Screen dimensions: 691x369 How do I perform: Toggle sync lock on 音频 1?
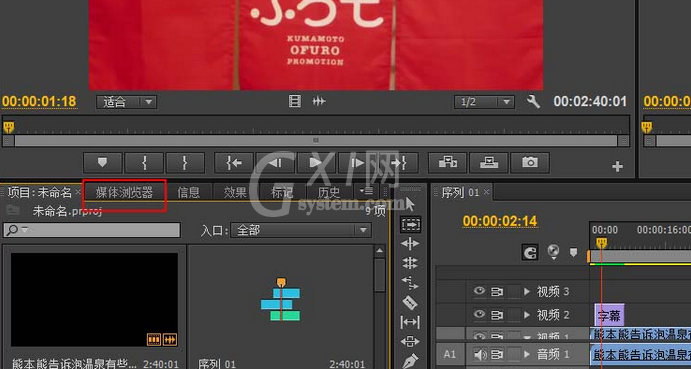point(497,354)
